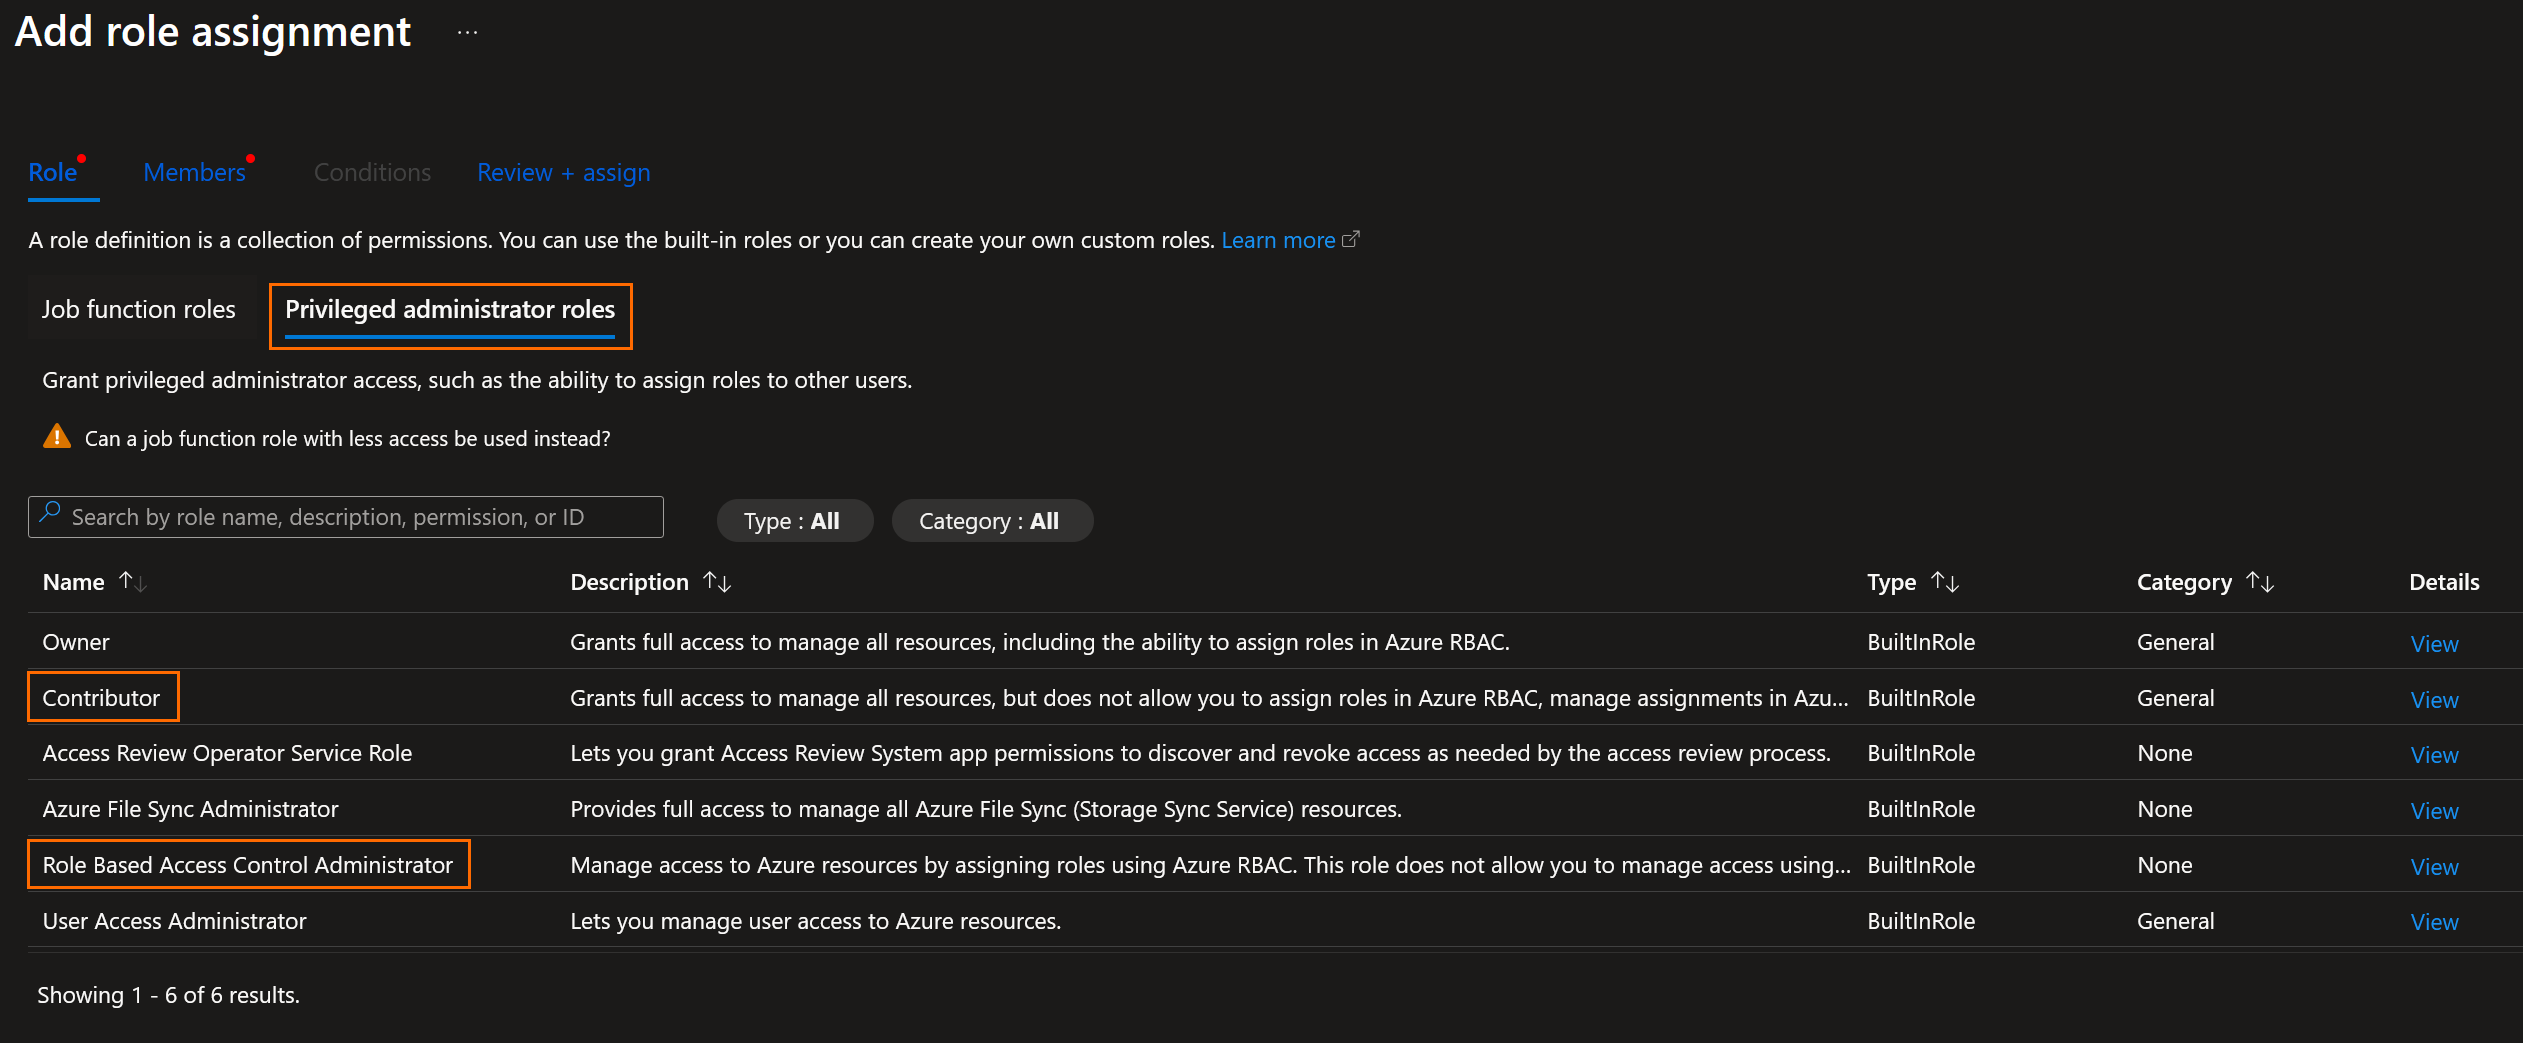Image resolution: width=2523 pixels, height=1043 pixels.
Task: Click the Name column sort arrows
Action: click(x=133, y=582)
